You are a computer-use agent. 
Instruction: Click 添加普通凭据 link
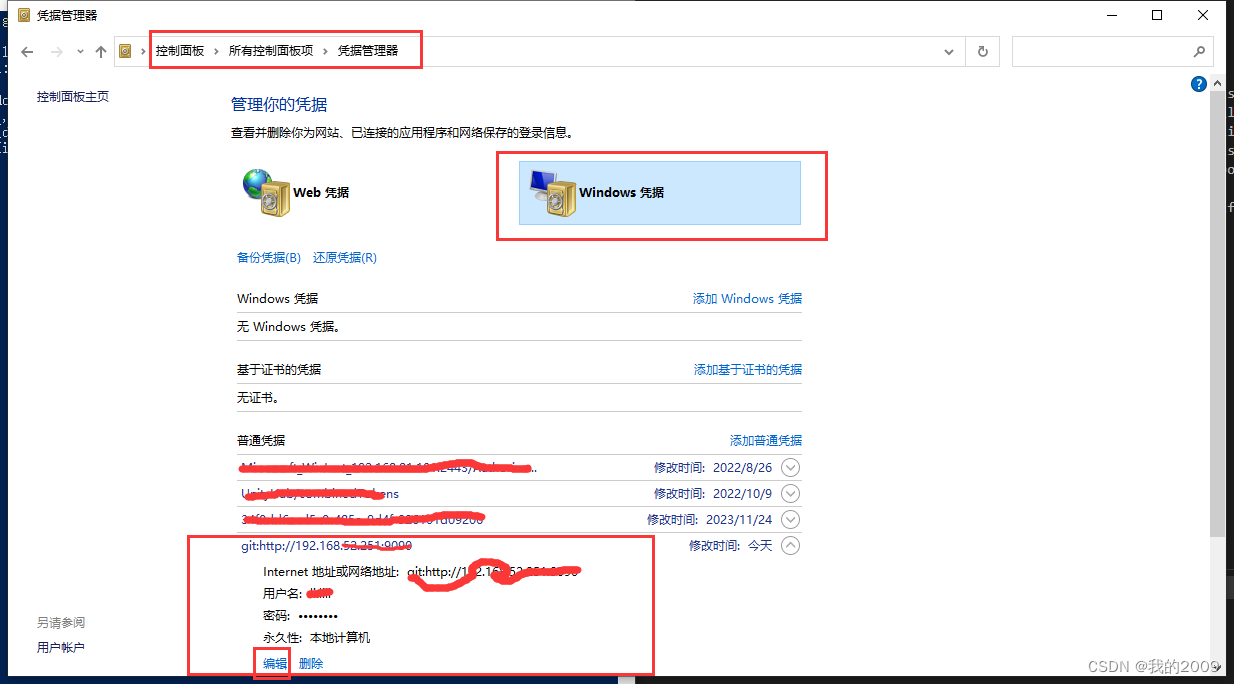point(766,441)
